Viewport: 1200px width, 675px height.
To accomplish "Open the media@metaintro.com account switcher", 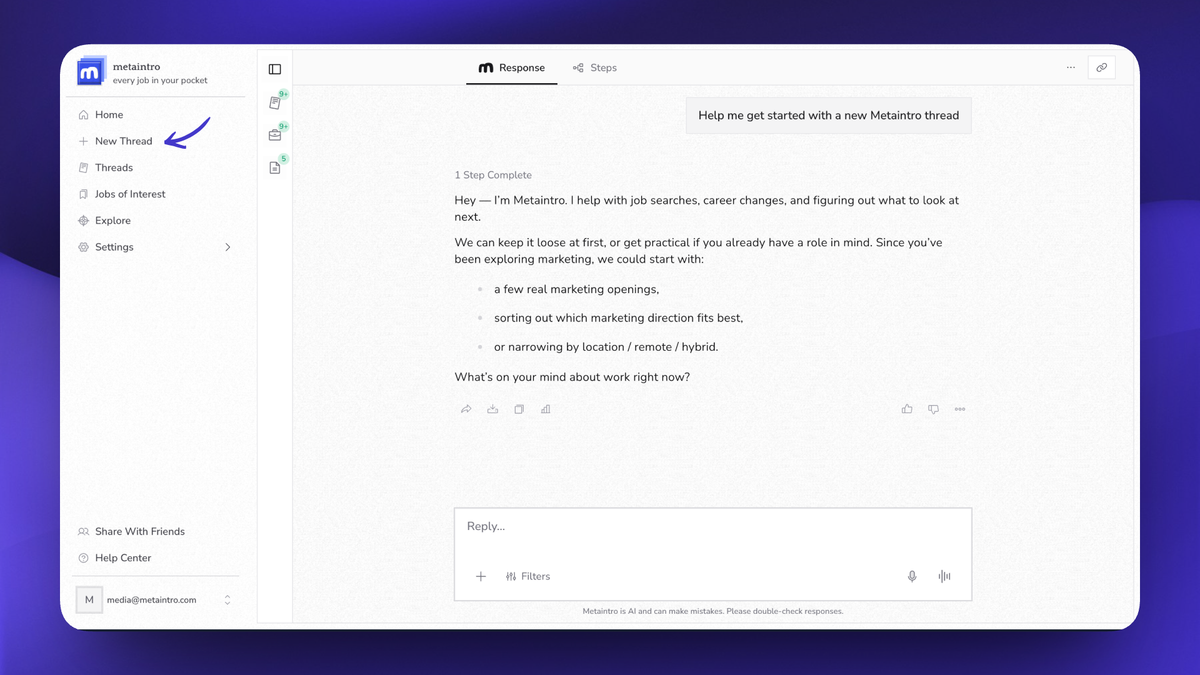I will 157,600.
